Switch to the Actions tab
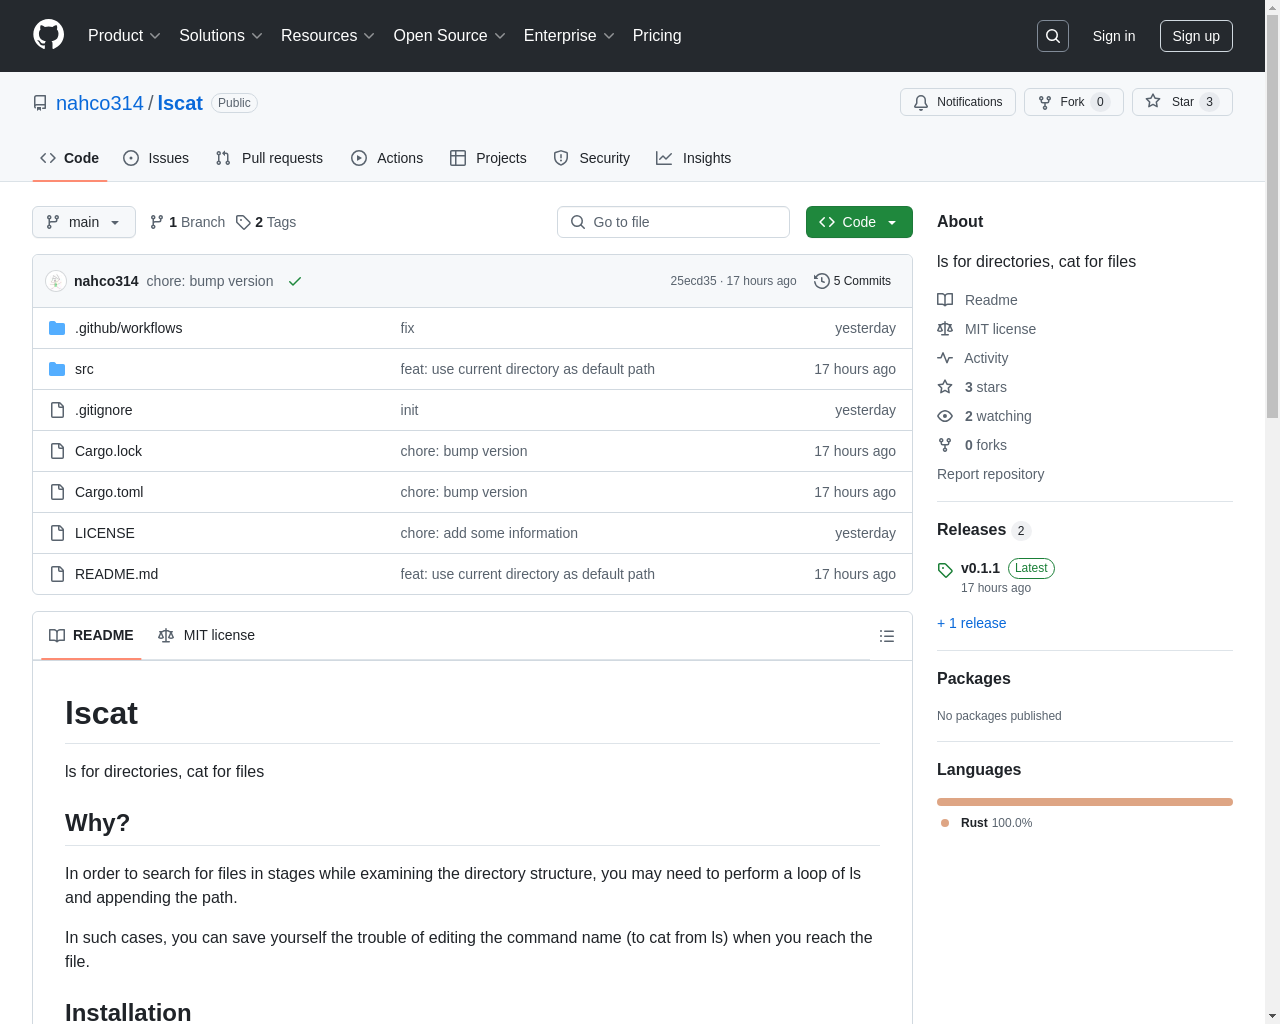This screenshot has width=1280, height=1024. (x=387, y=158)
